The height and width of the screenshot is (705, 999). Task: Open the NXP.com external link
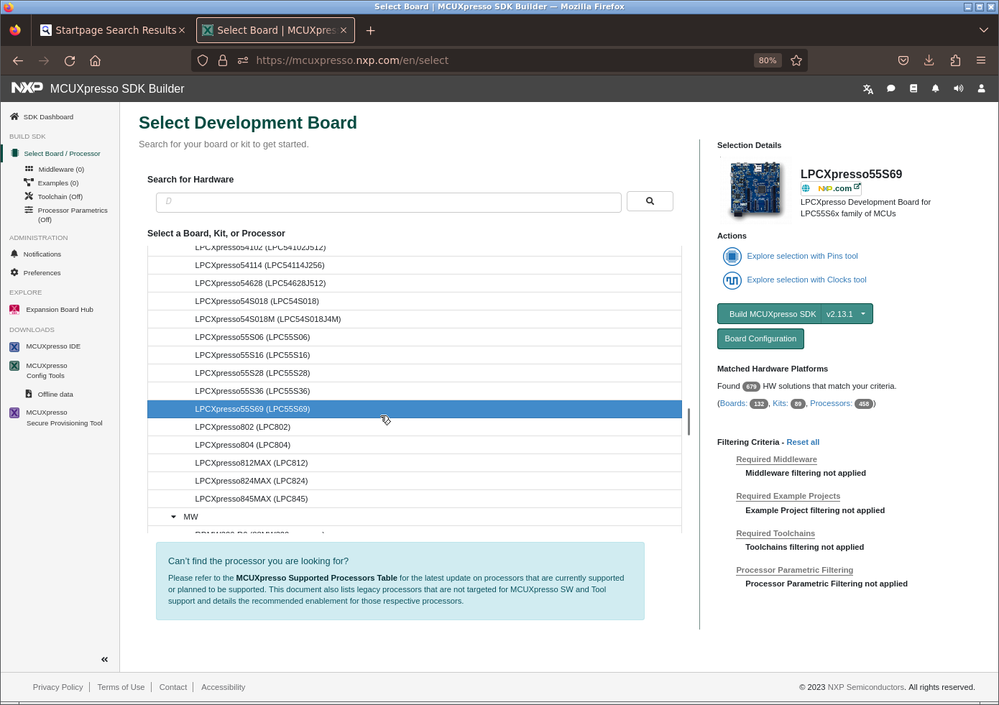[x=831, y=189]
